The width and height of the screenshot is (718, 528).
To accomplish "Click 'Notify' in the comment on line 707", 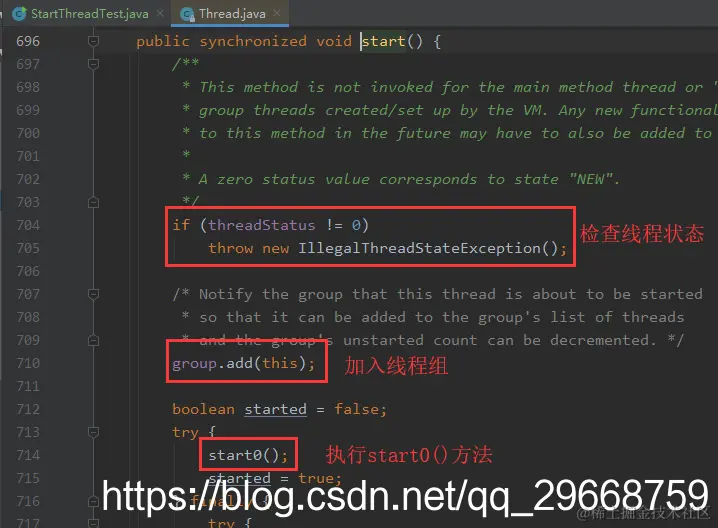I will 226,294.
